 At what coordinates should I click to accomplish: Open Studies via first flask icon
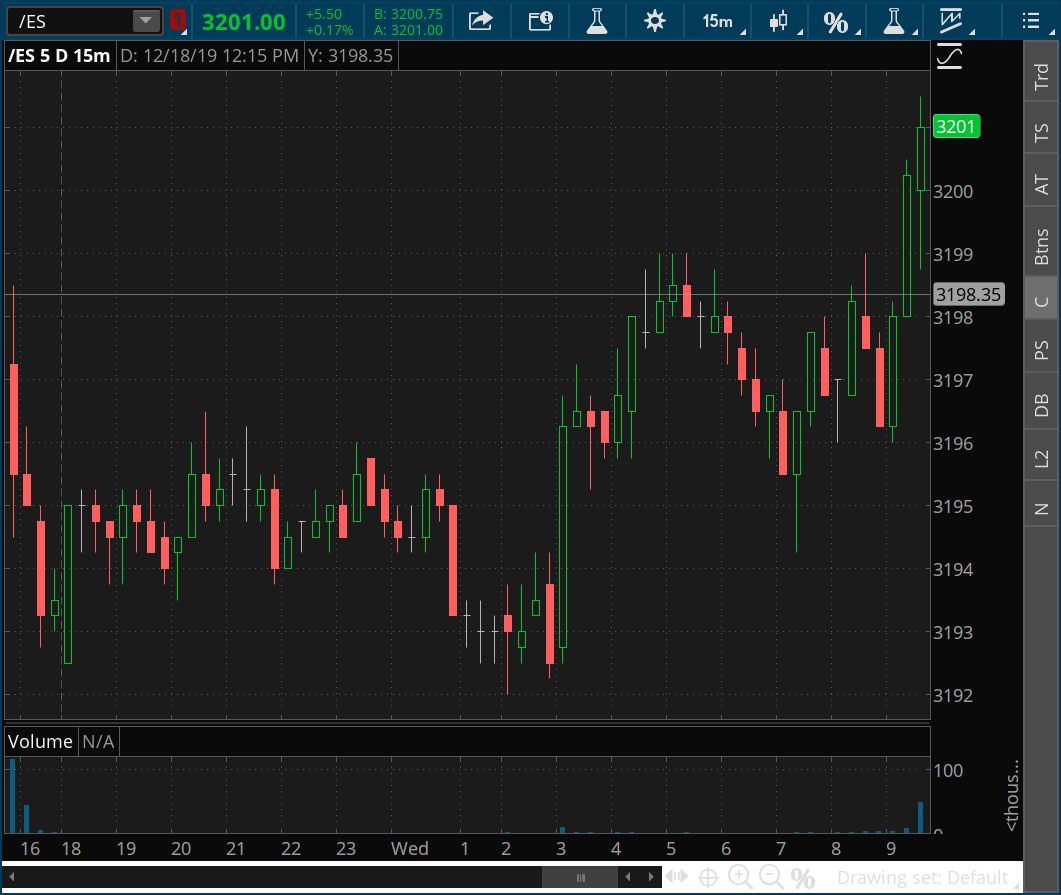tap(597, 21)
